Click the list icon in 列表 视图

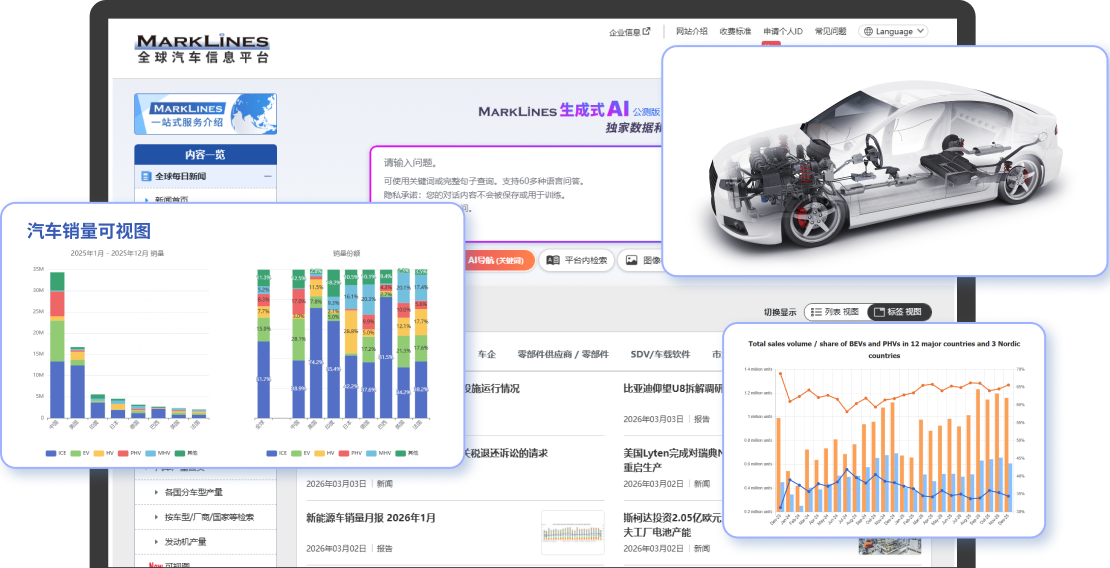coord(817,312)
